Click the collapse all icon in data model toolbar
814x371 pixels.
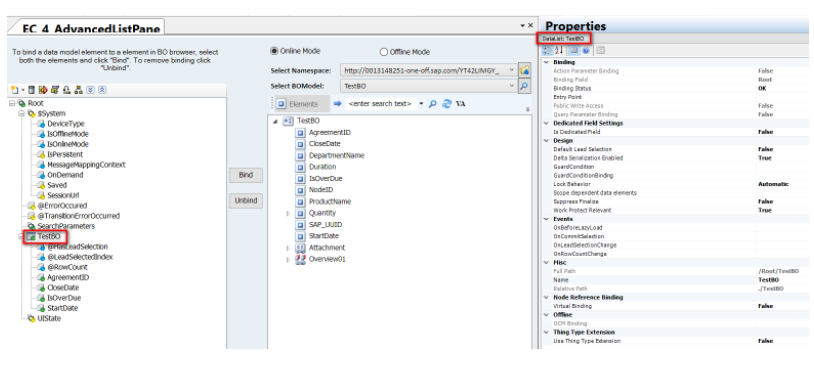(102, 90)
